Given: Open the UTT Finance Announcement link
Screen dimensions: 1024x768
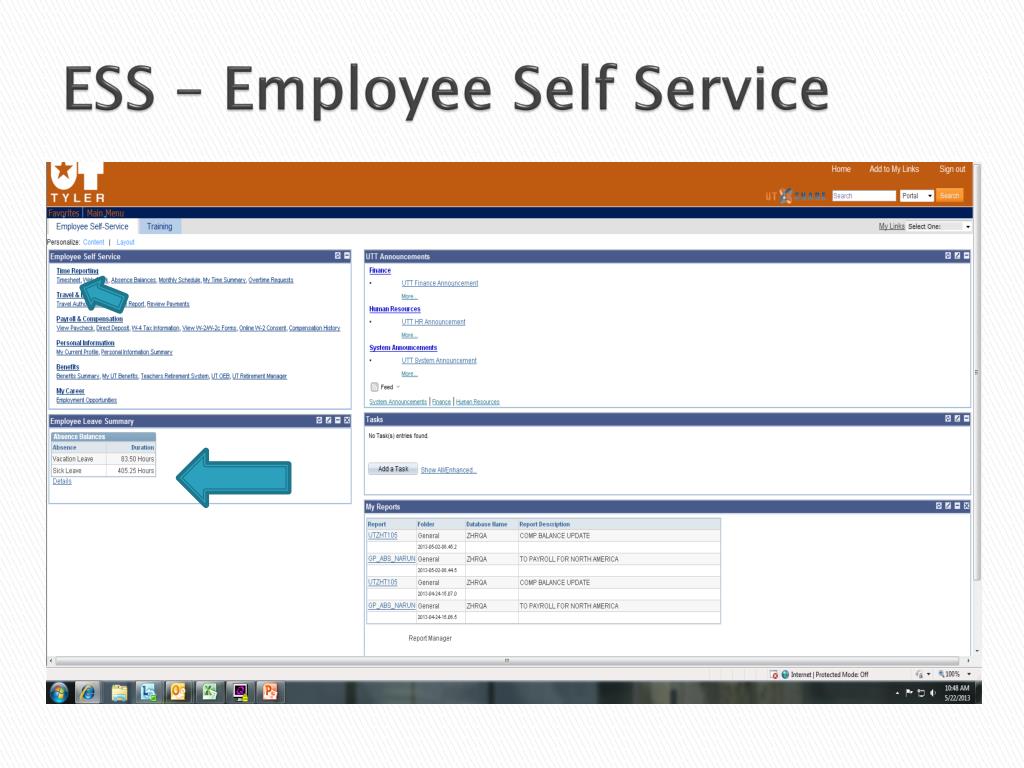Looking at the screenshot, I should pyautogui.click(x=440, y=283).
